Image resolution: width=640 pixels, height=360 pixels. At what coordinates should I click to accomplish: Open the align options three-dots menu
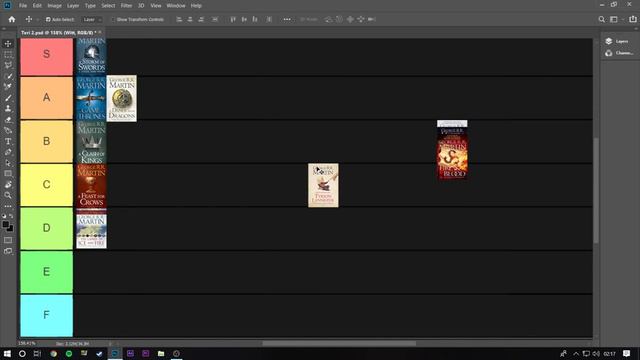[287, 19]
